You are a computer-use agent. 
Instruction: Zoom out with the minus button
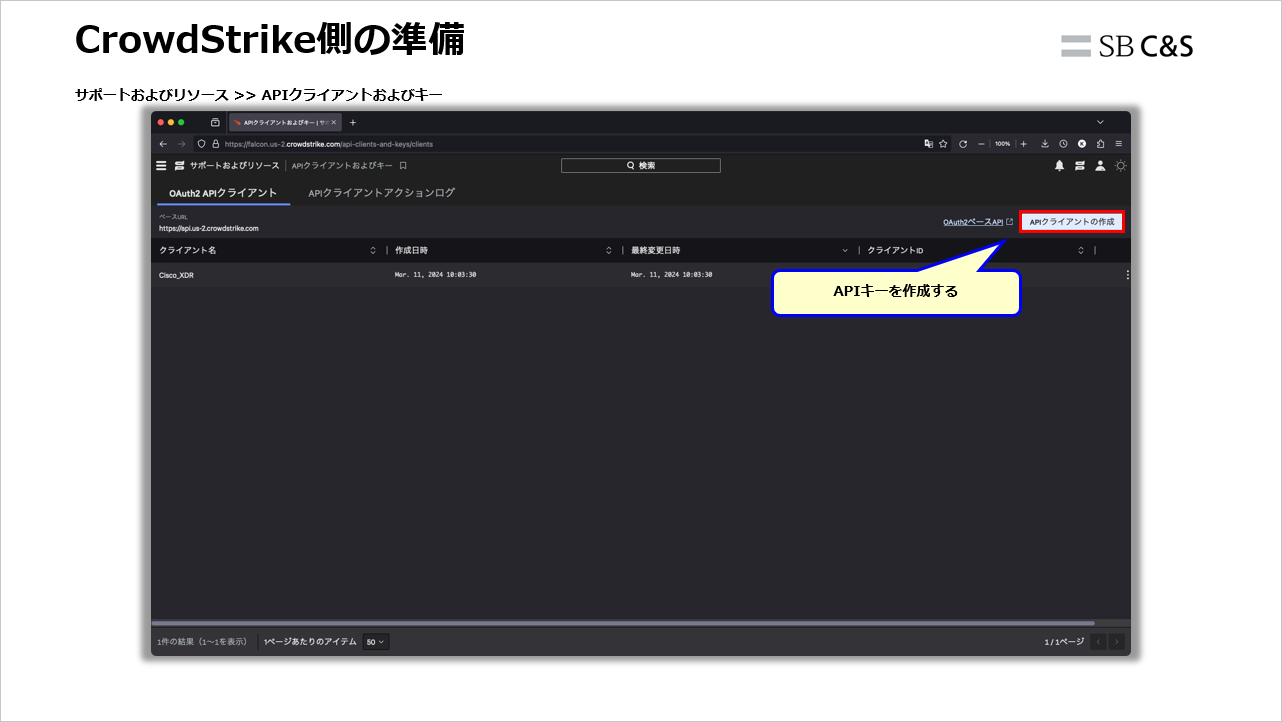982,144
